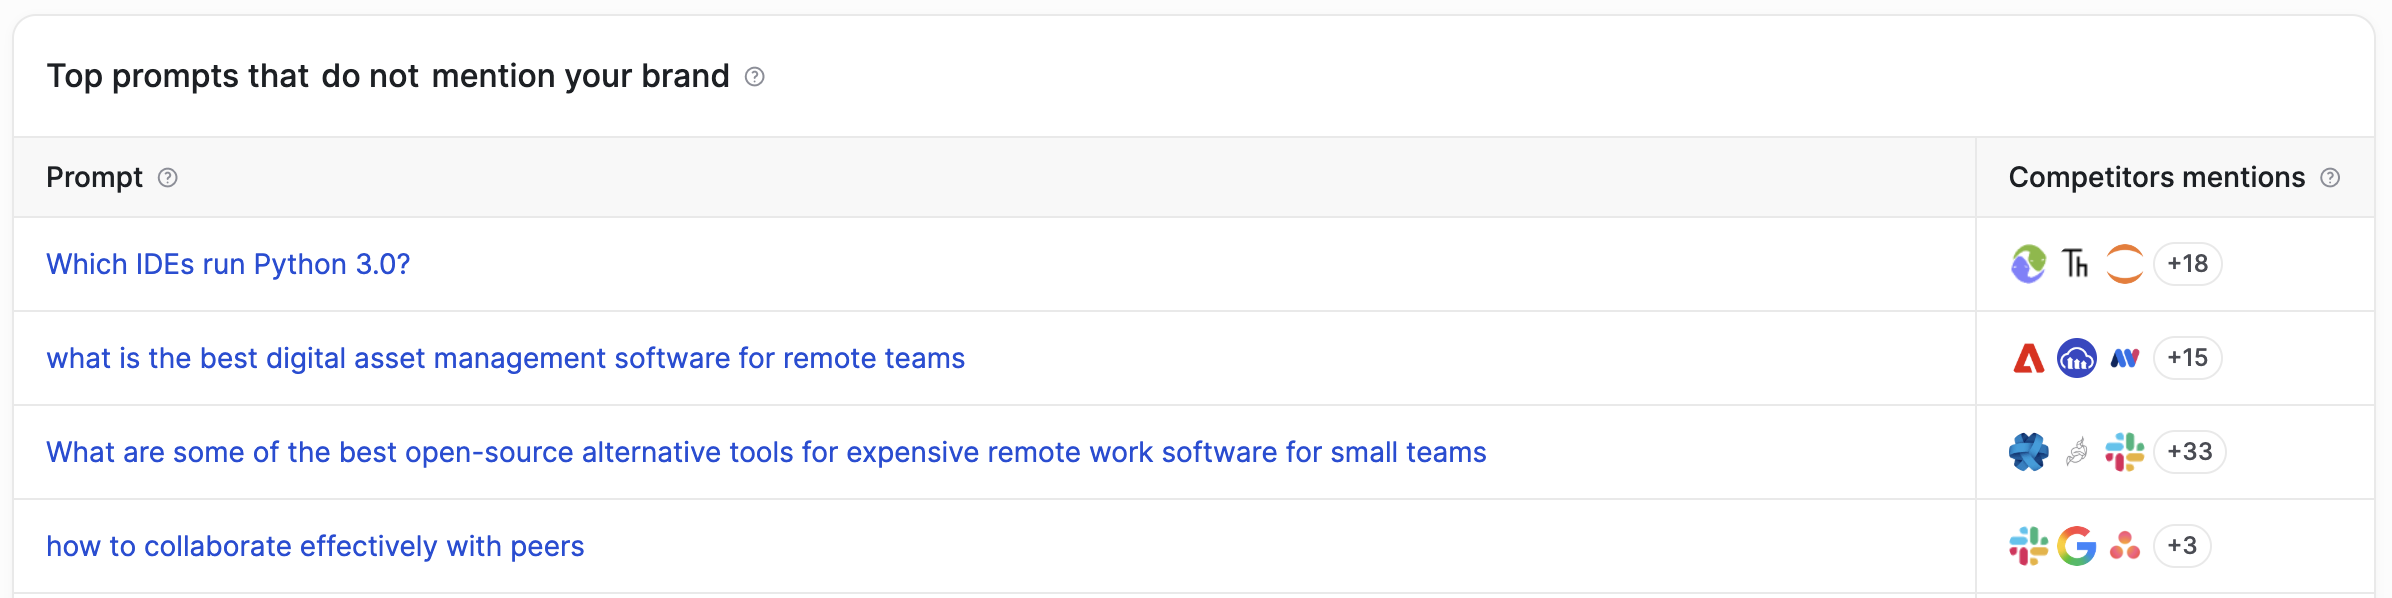Expand the +18 competitors badge
This screenshot has width=2392, height=598.
(2188, 264)
